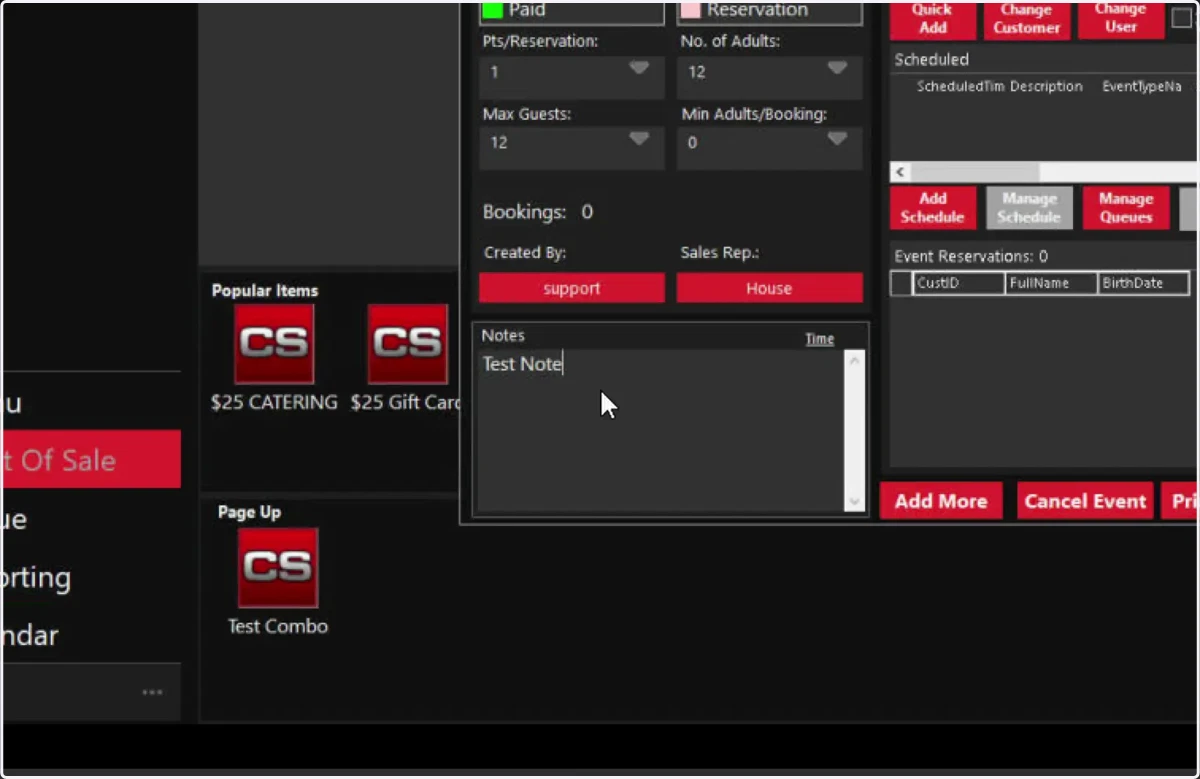This screenshot has height=779, width=1200.
Task: Click the BirthDate column header
Action: (x=1144, y=283)
